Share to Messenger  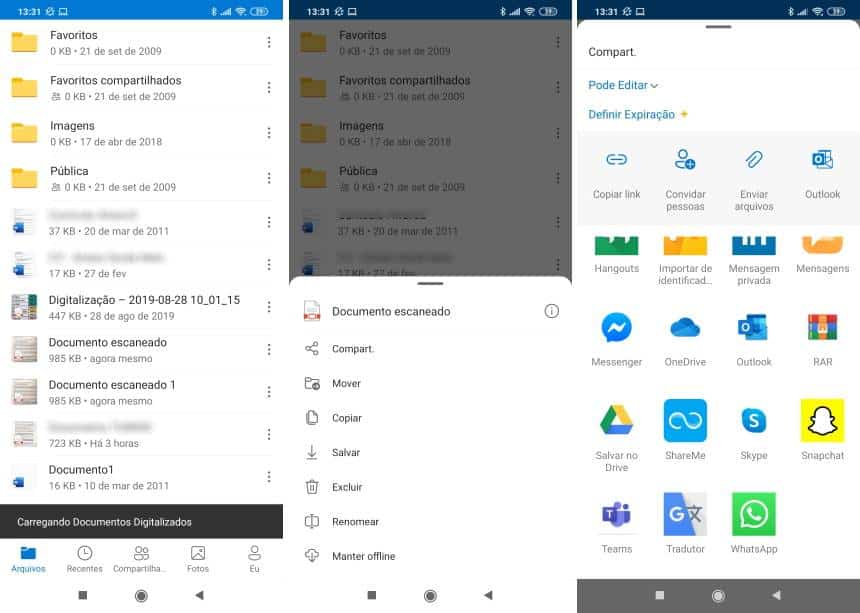tap(616, 339)
